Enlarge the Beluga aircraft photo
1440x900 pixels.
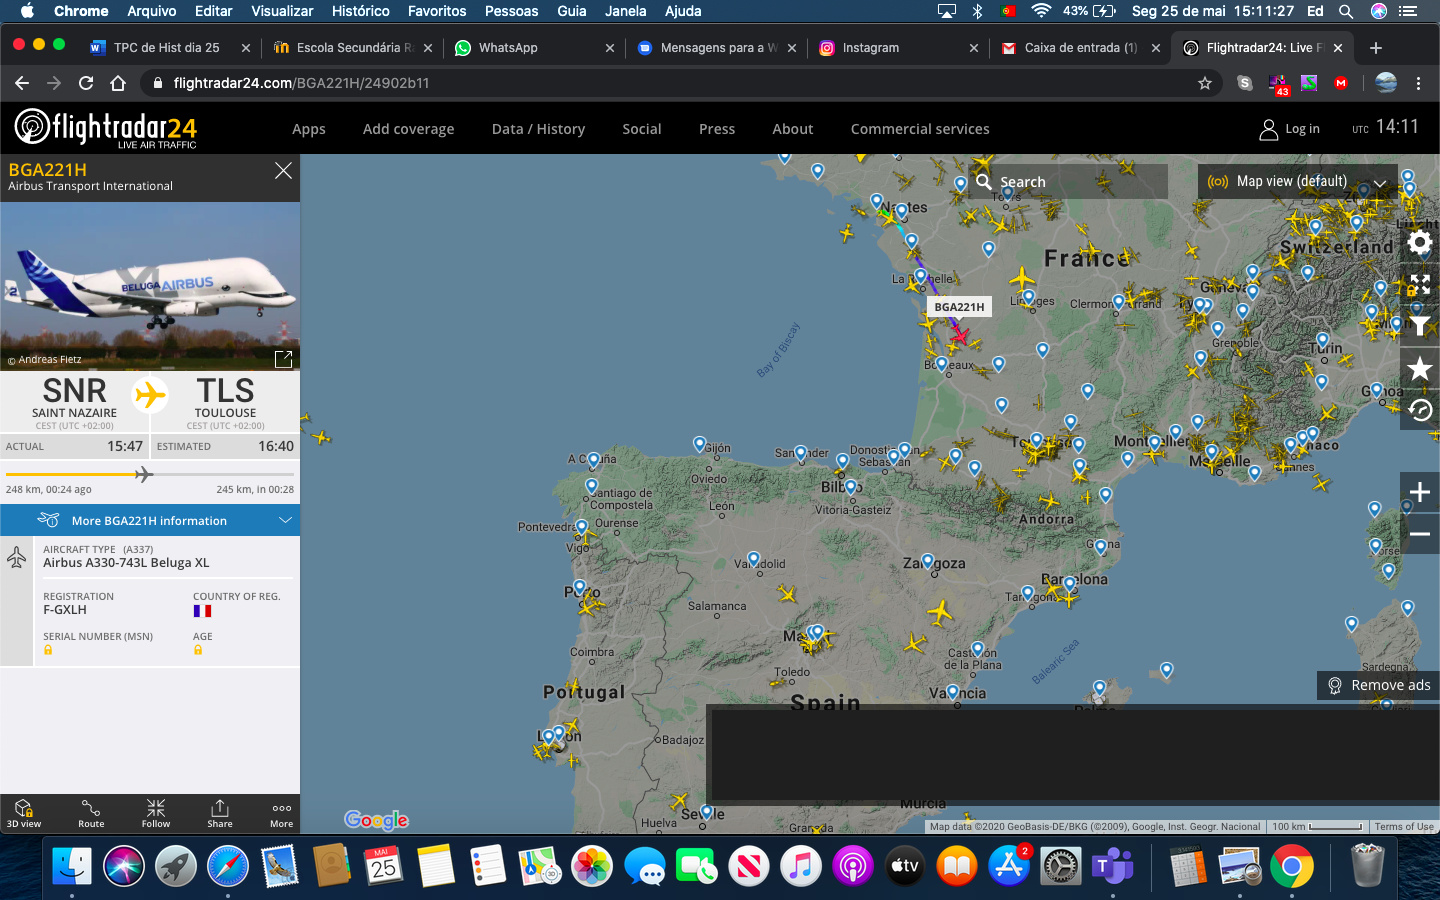[x=283, y=358]
